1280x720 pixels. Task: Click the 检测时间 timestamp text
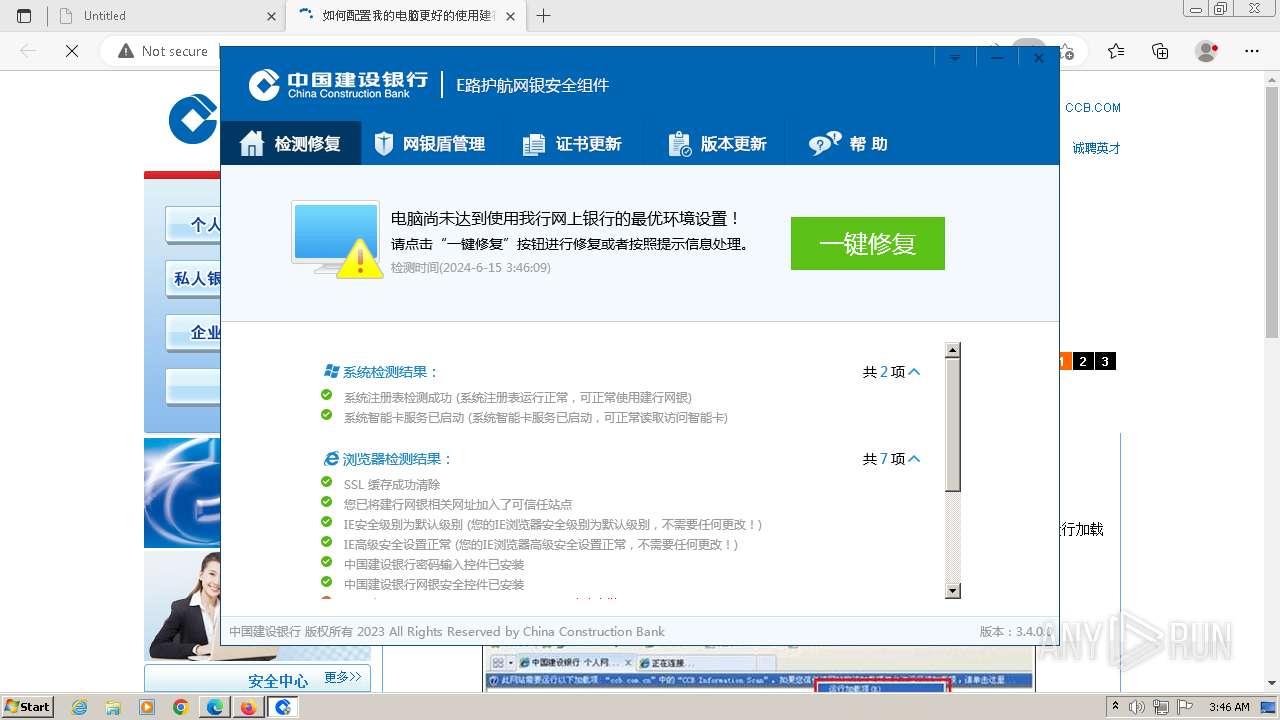pyautogui.click(x=470, y=268)
